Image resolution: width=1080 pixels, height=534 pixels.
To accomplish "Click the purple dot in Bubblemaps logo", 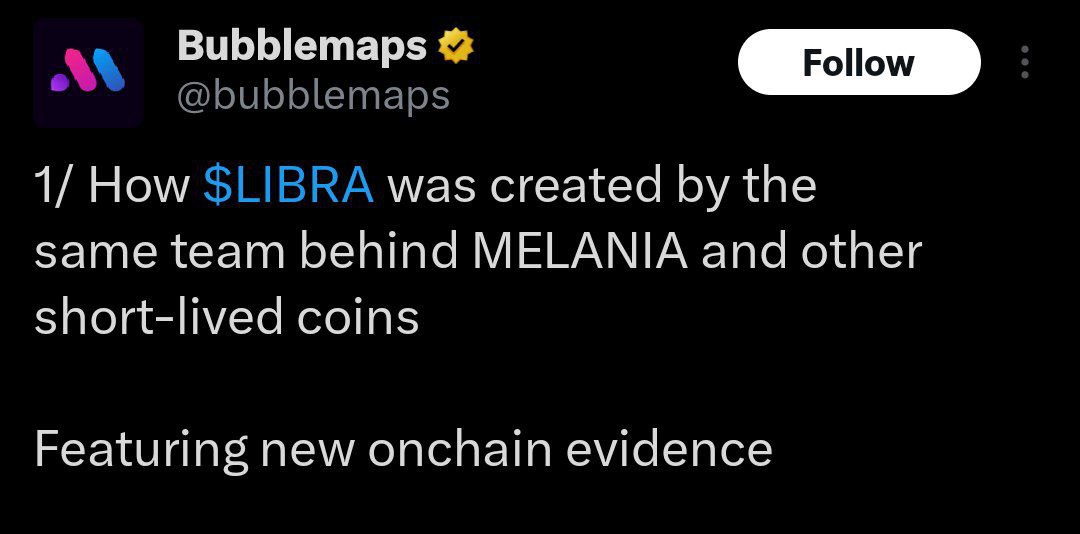I will pyautogui.click(x=61, y=83).
